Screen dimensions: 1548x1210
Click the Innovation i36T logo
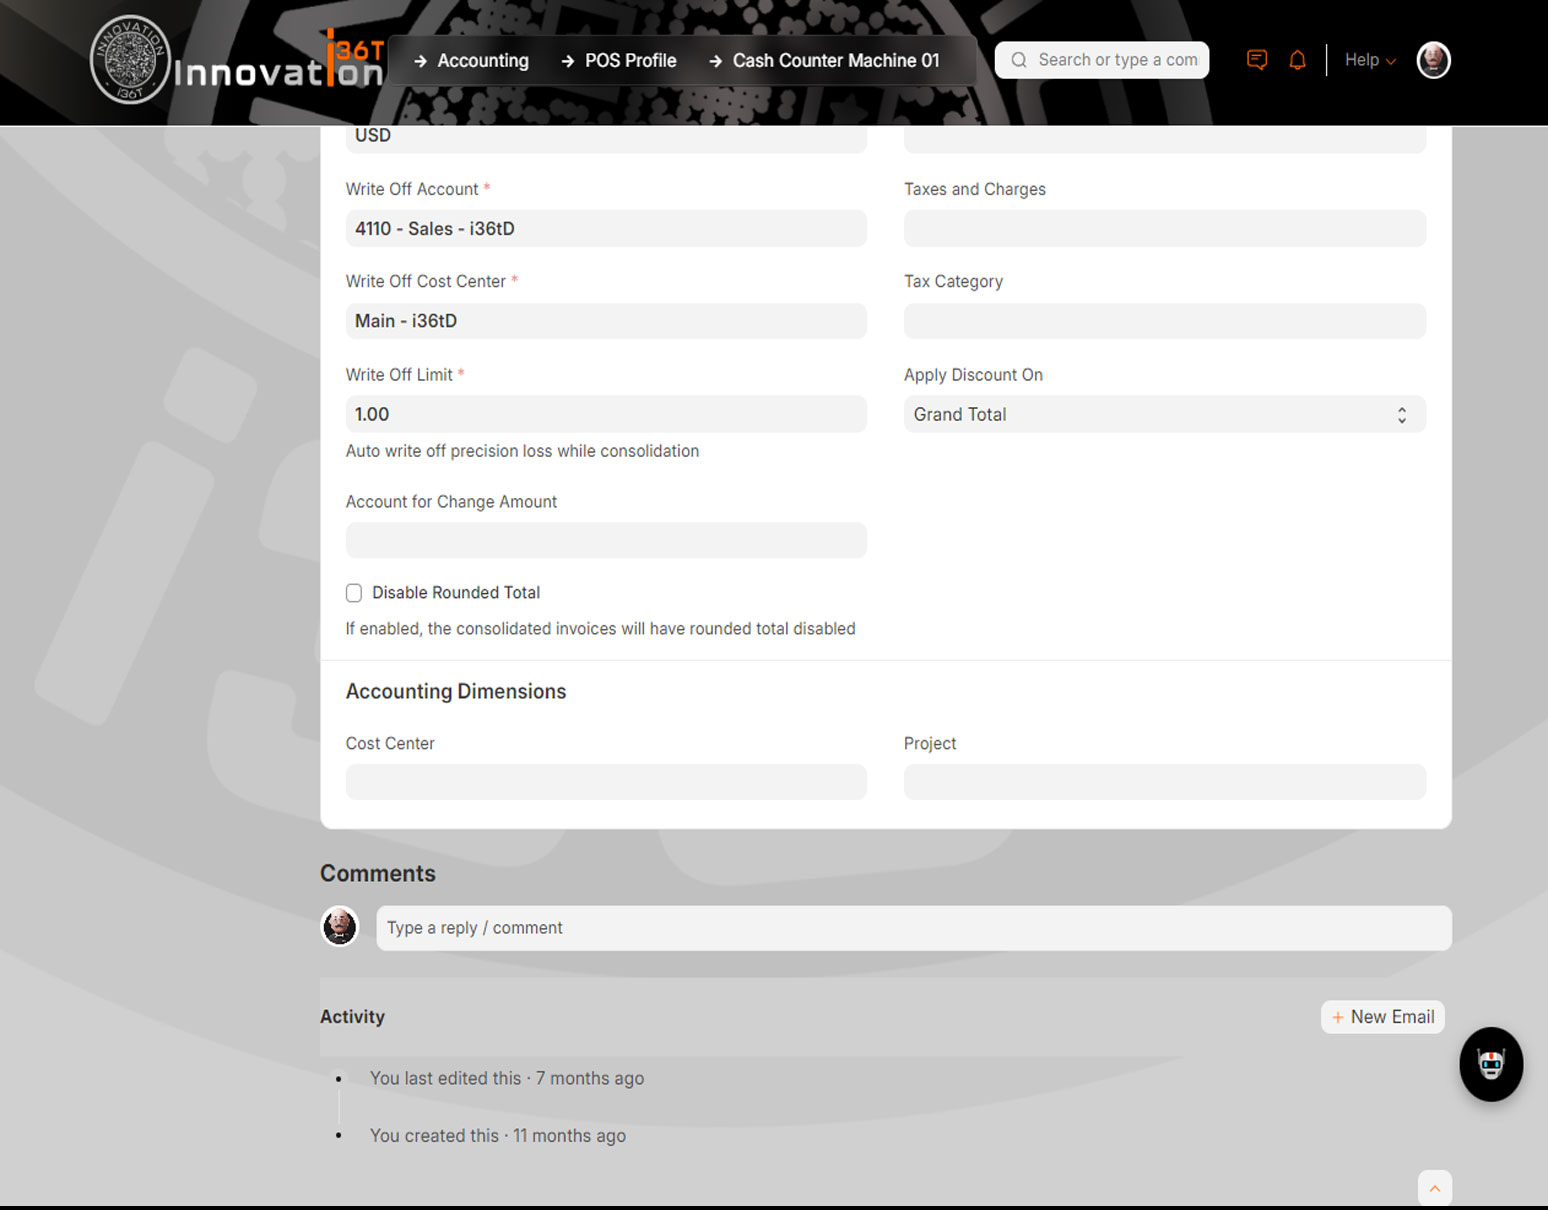pos(237,61)
